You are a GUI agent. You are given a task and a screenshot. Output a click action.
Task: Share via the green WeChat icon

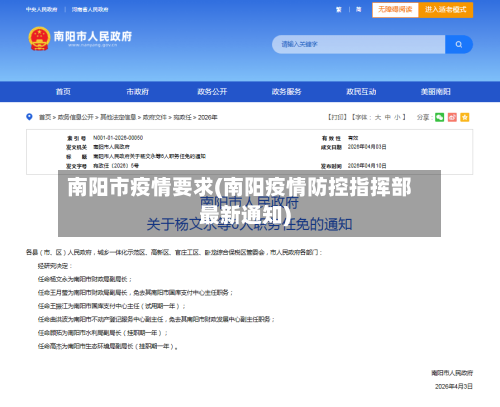tap(439, 117)
